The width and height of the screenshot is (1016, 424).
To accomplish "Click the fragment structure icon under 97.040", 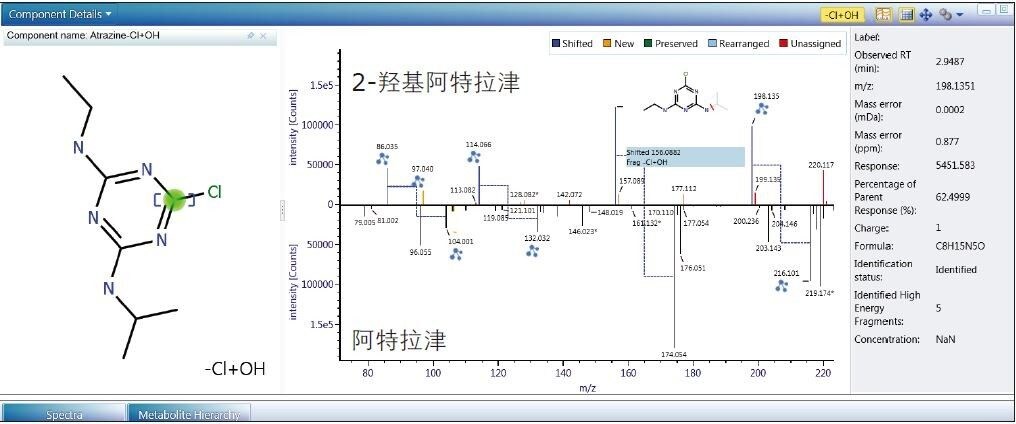I will point(418,182).
